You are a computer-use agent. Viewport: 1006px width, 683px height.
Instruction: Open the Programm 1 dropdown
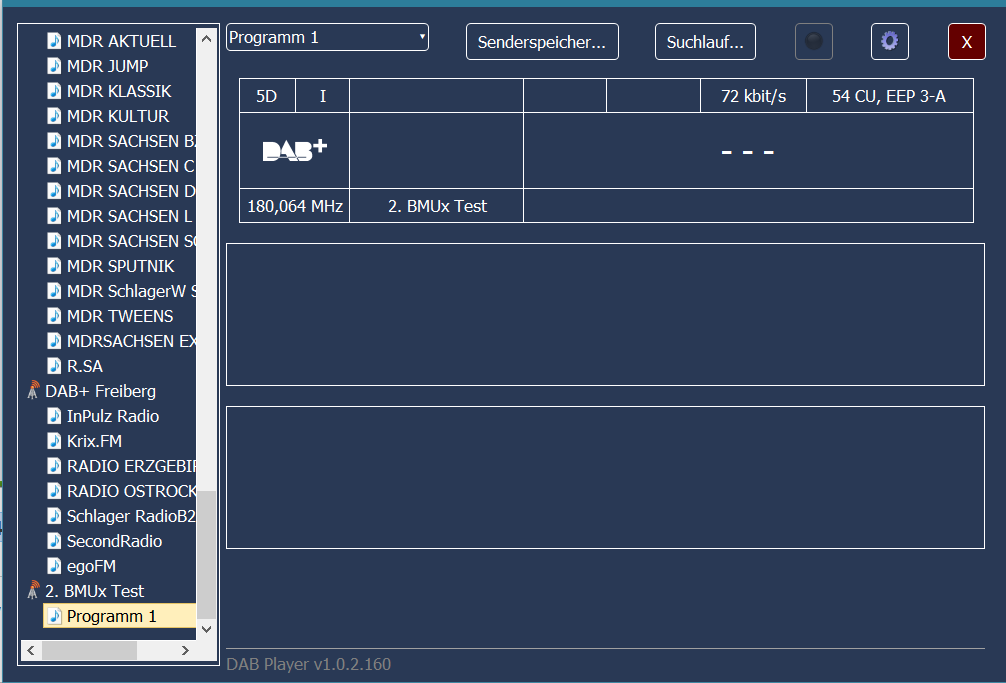[x=327, y=38]
